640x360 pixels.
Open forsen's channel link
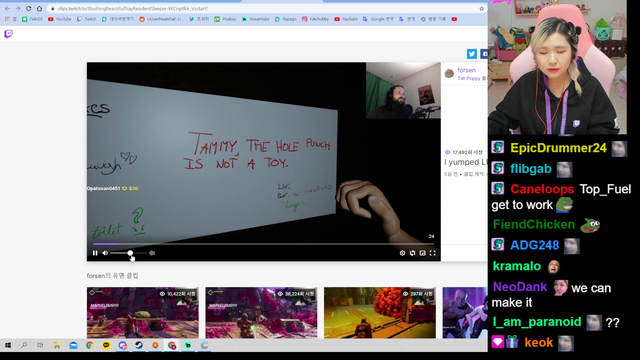(467, 70)
